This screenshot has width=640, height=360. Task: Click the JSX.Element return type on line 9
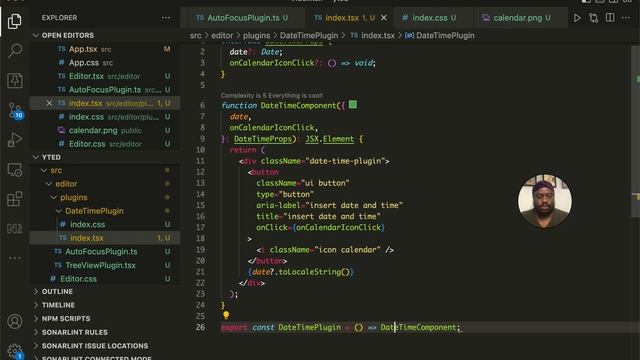(329, 139)
